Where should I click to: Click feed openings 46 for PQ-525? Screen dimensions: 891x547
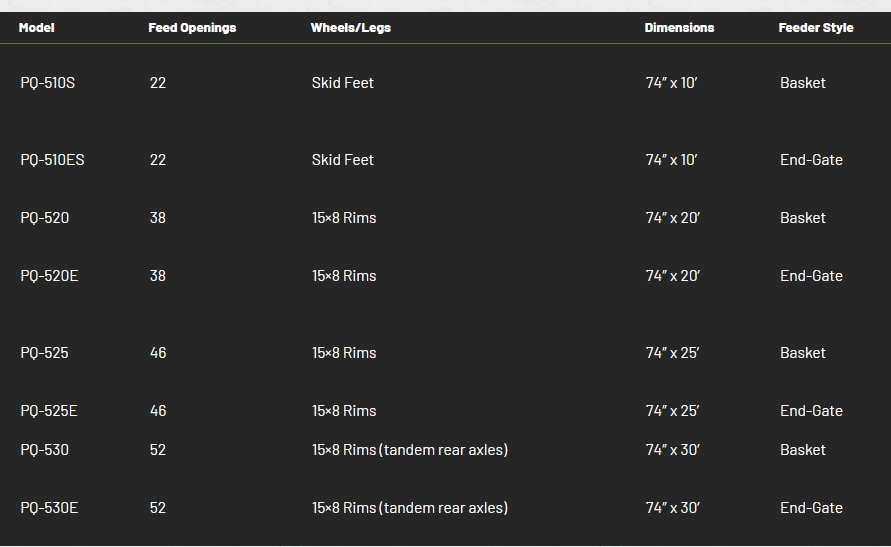(158, 353)
